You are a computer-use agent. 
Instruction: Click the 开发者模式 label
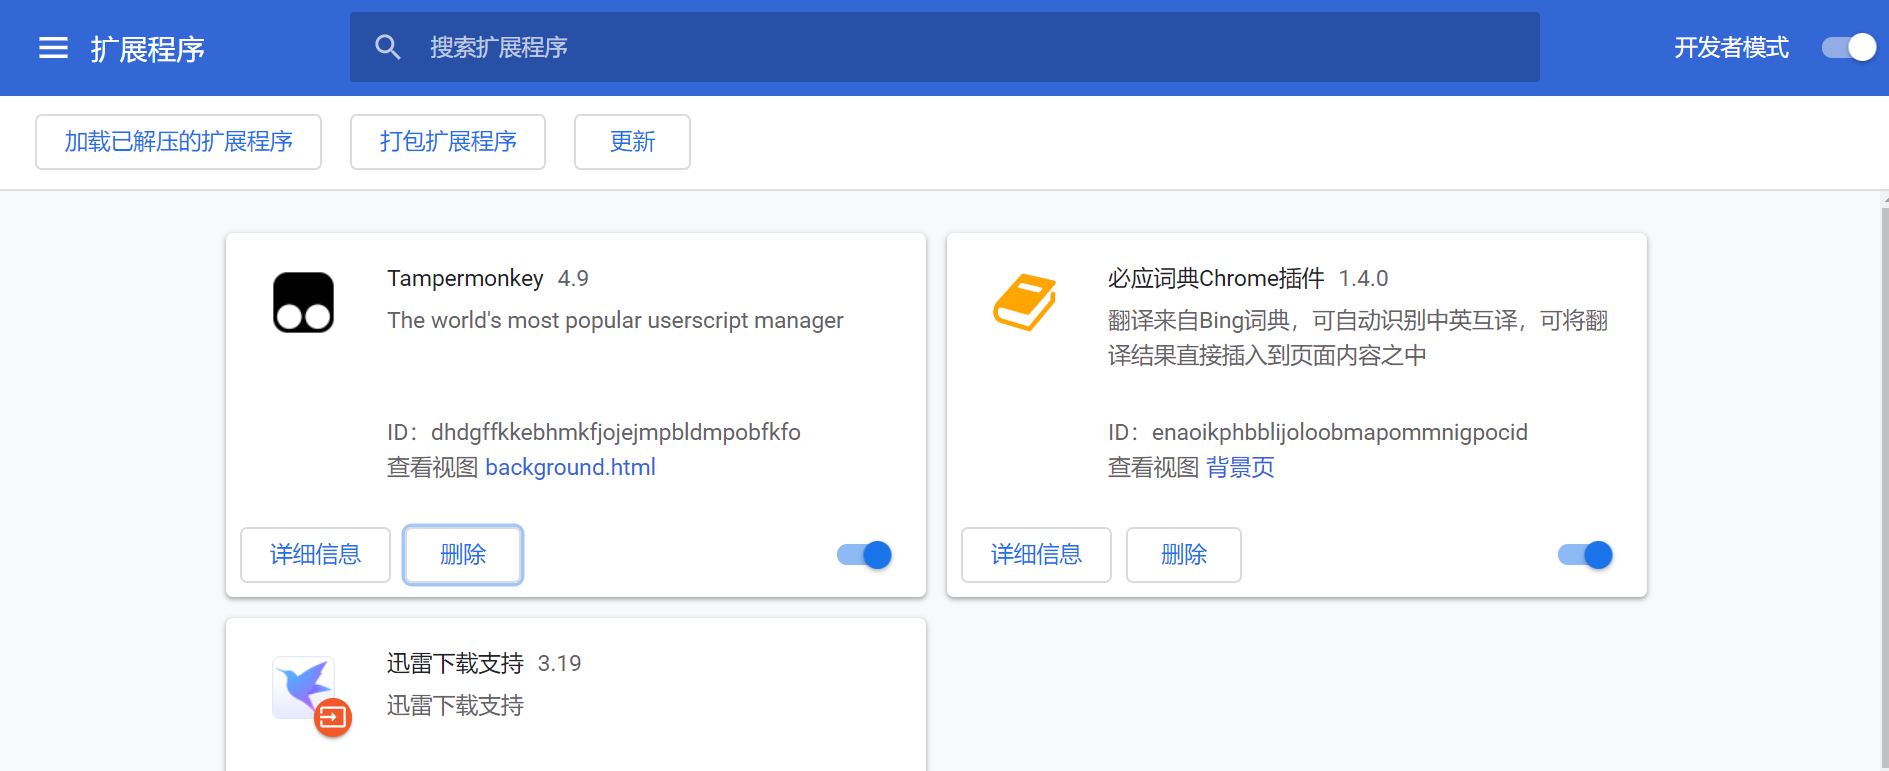pos(1732,47)
